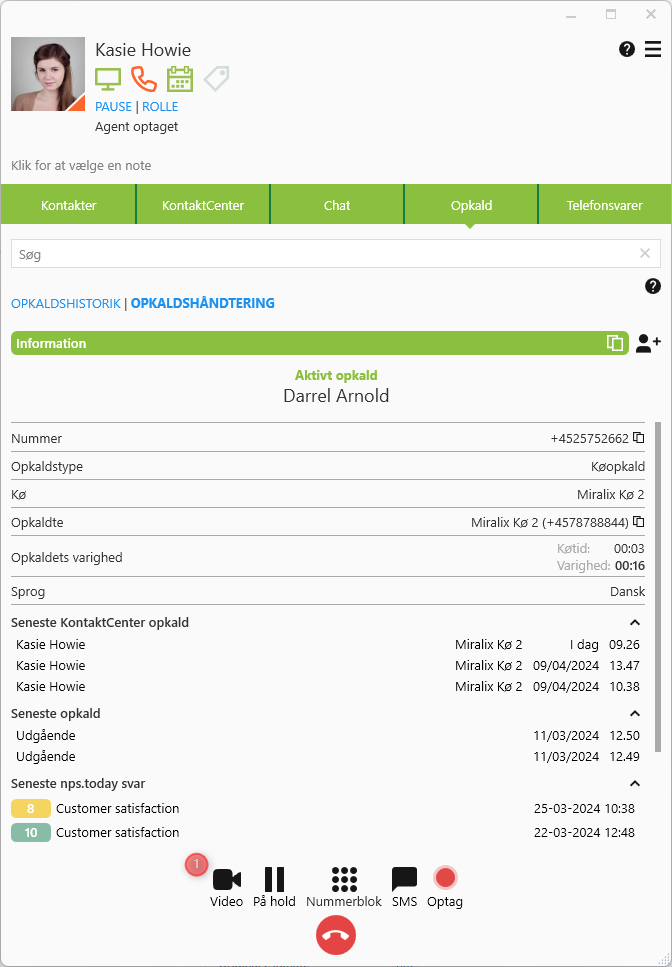This screenshot has width=672, height=967.
Task: Hang up the active call
Action: click(336, 935)
